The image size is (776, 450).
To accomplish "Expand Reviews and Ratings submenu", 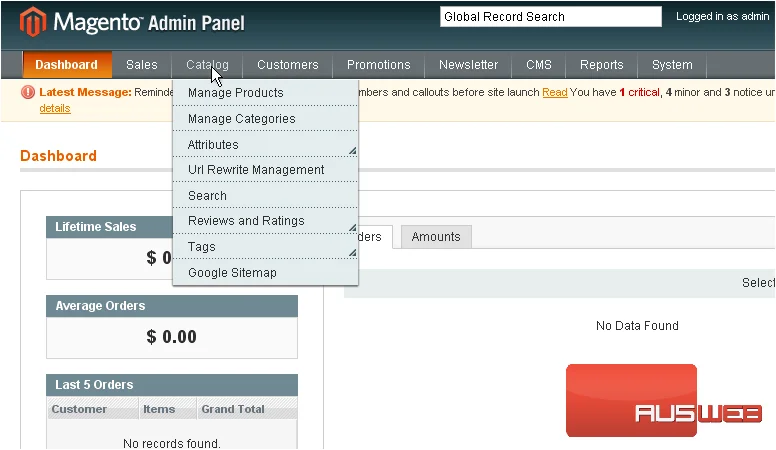I will point(265,221).
